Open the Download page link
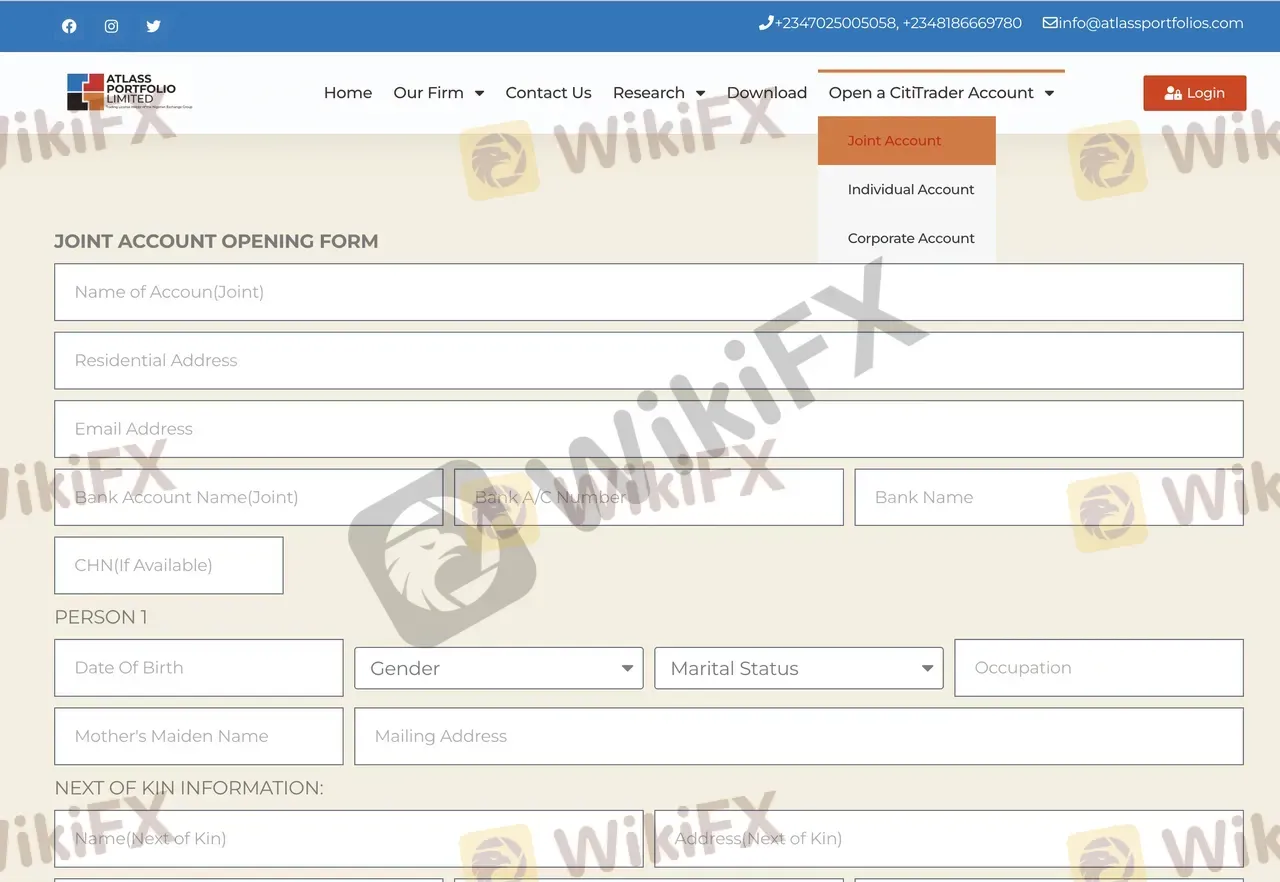The height and width of the screenshot is (882, 1280). [x=766, y=93]
